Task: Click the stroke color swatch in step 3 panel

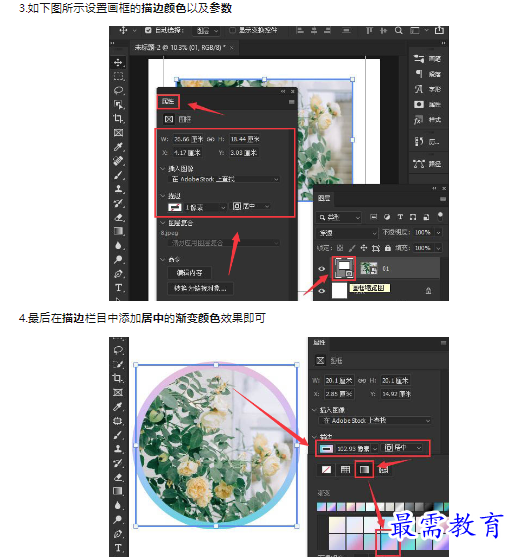Action: click(174, 207)
